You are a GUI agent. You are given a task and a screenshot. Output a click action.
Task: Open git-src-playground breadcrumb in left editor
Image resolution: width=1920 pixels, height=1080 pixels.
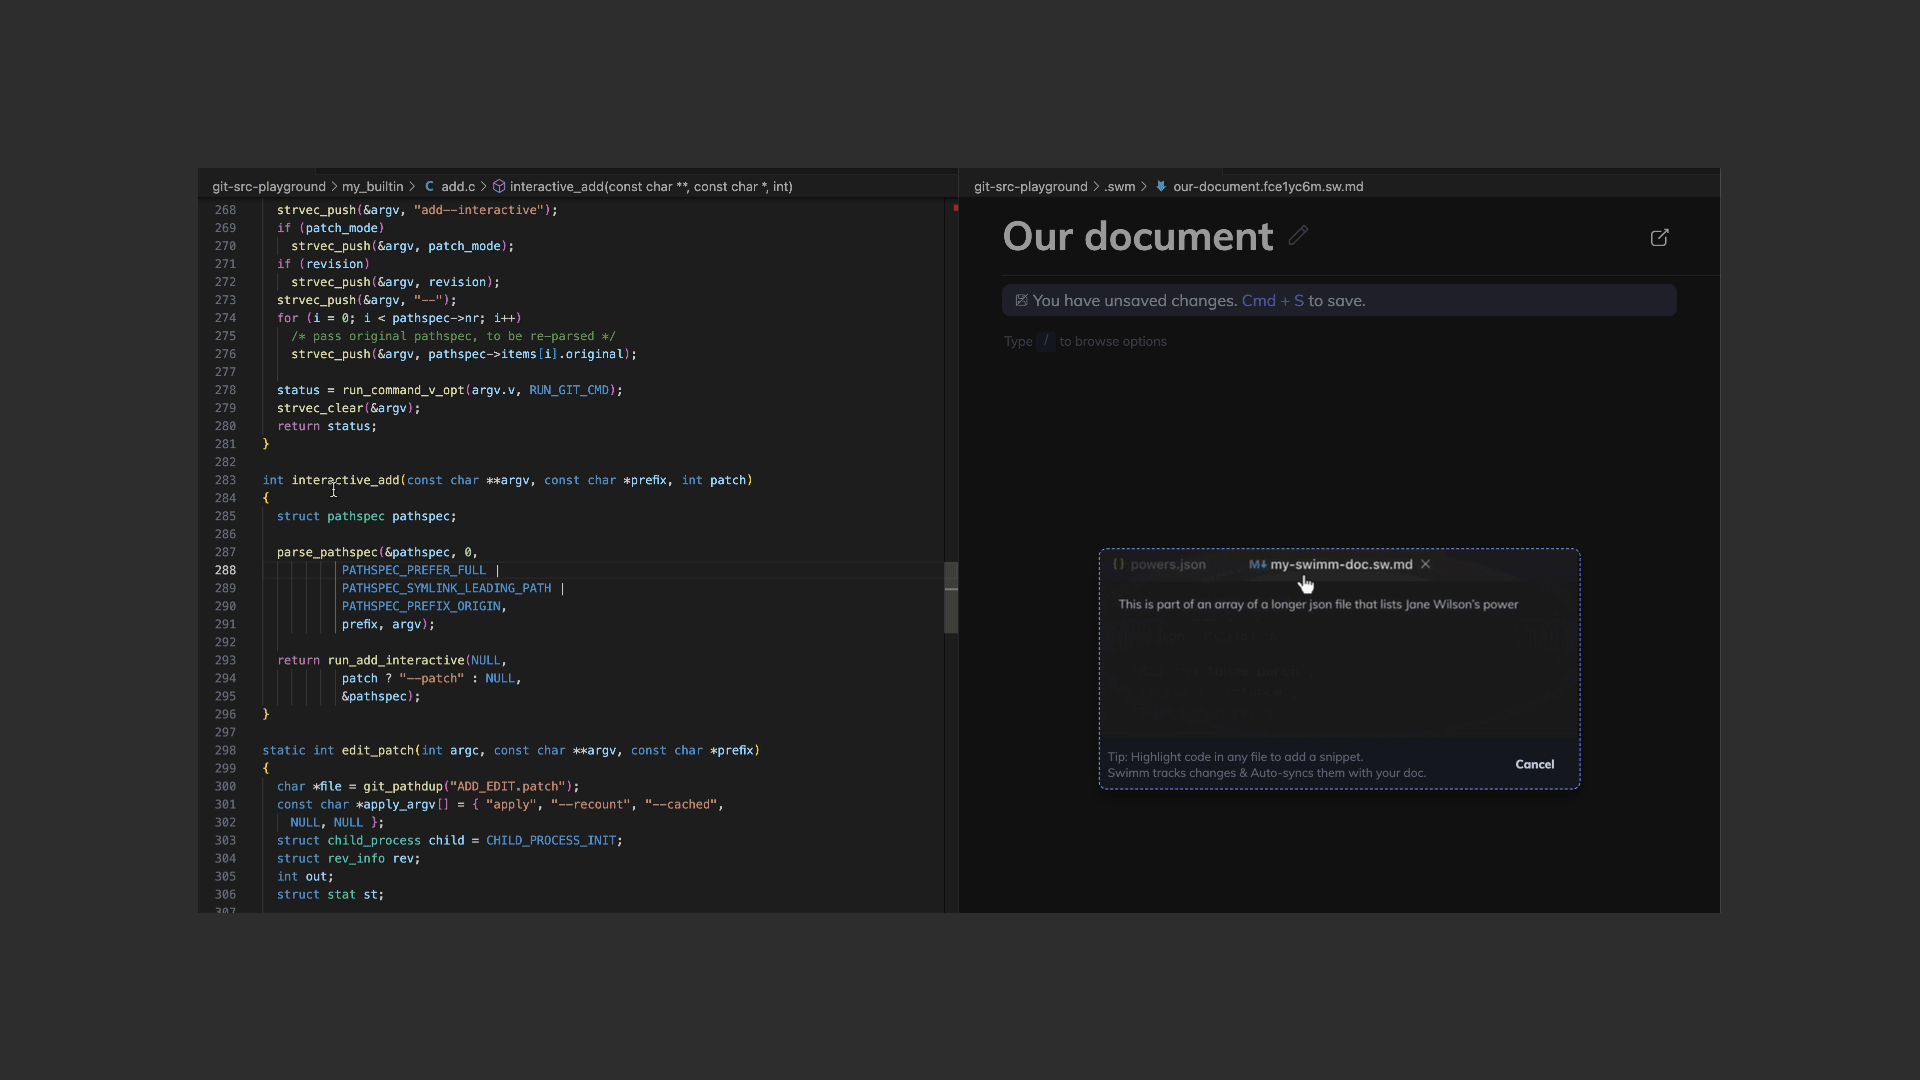(268, 187)
